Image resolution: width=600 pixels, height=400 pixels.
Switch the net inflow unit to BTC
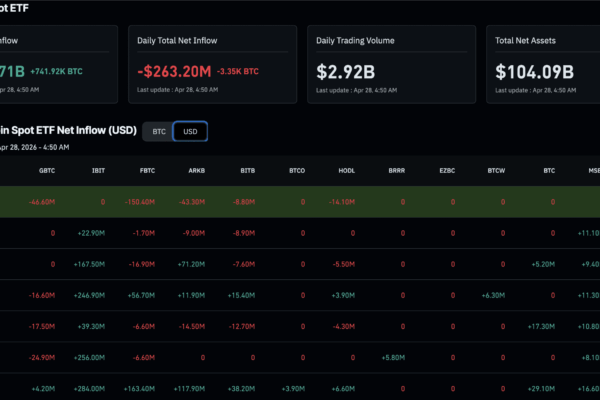click(x=157, y=131)
